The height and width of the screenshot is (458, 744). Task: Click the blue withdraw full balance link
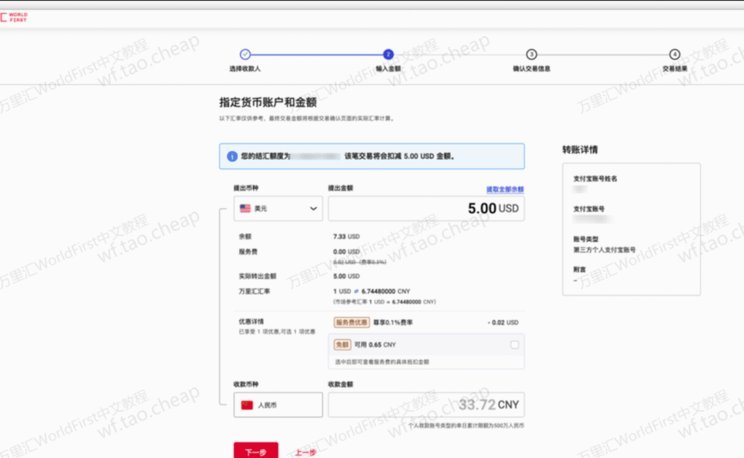[x=505, y=189]
